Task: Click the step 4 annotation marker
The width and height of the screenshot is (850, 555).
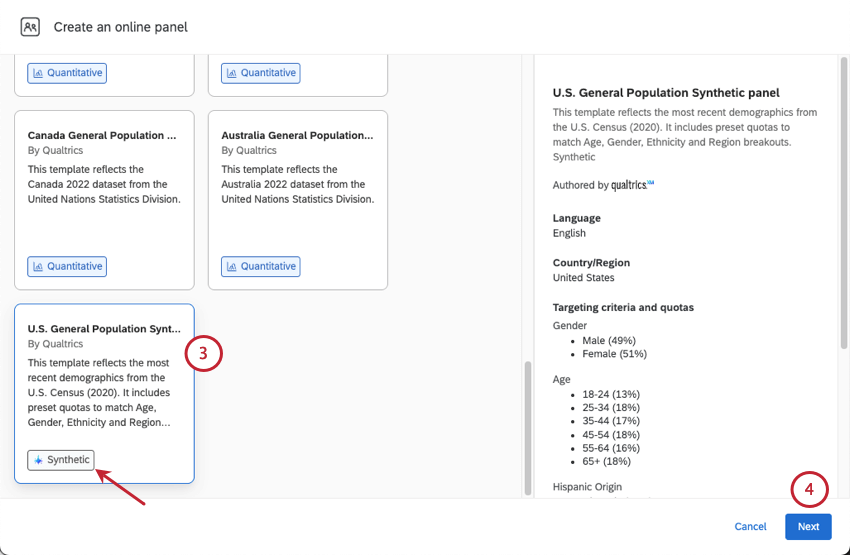Action: 809,490
